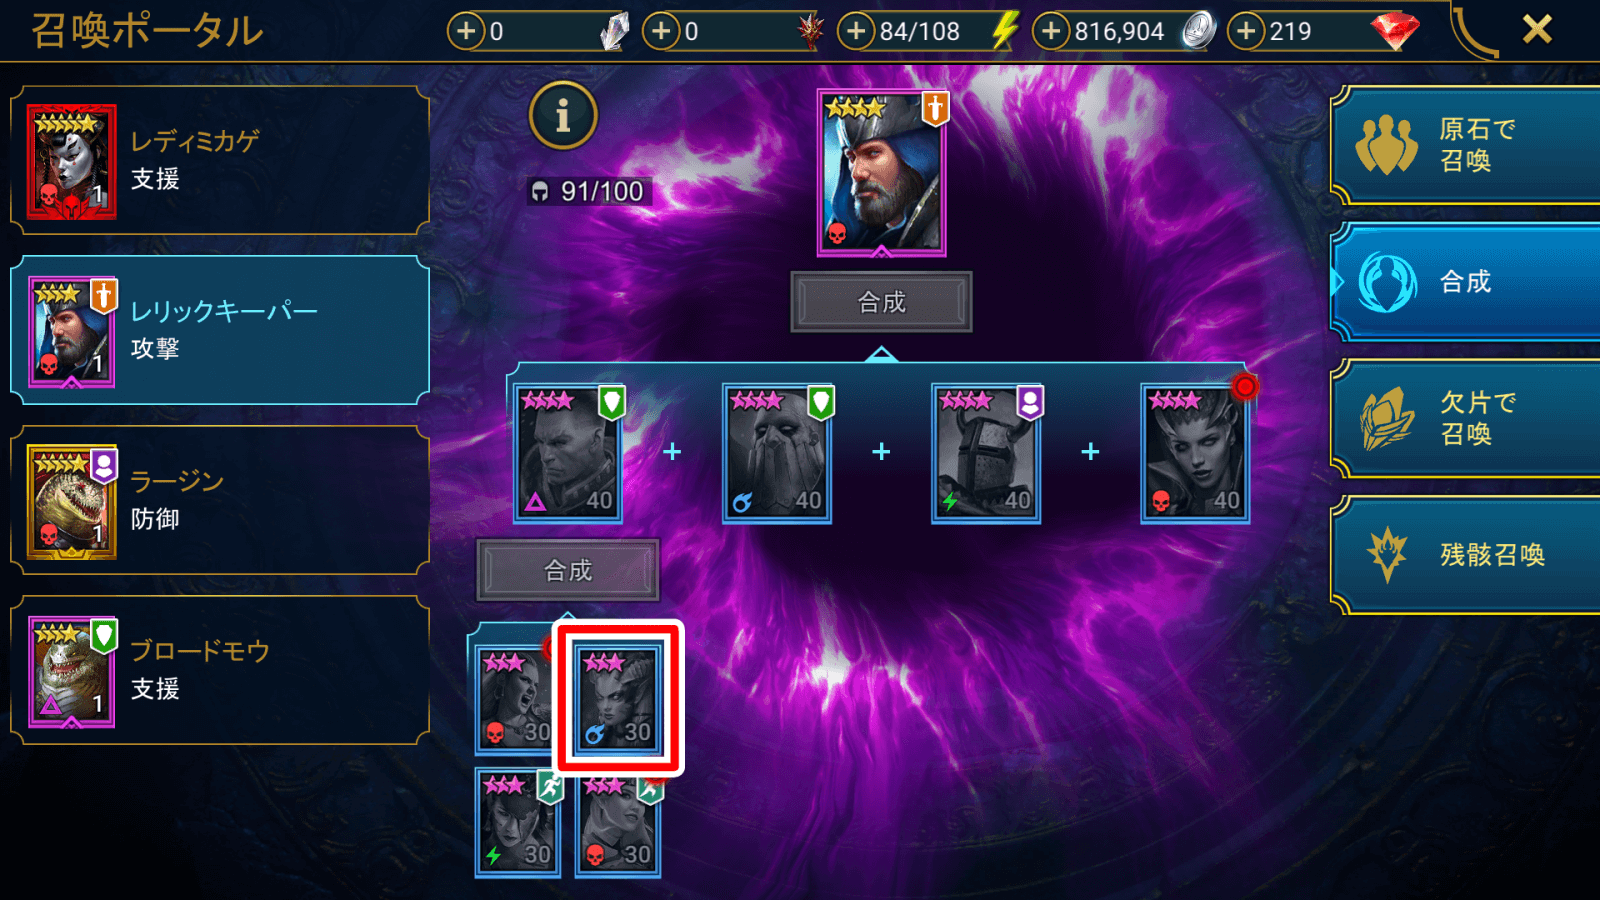The height and width of the screenshot is (900, 1600).
Task: Tap the red ruby gem icon
Action: pos(1394,31)
